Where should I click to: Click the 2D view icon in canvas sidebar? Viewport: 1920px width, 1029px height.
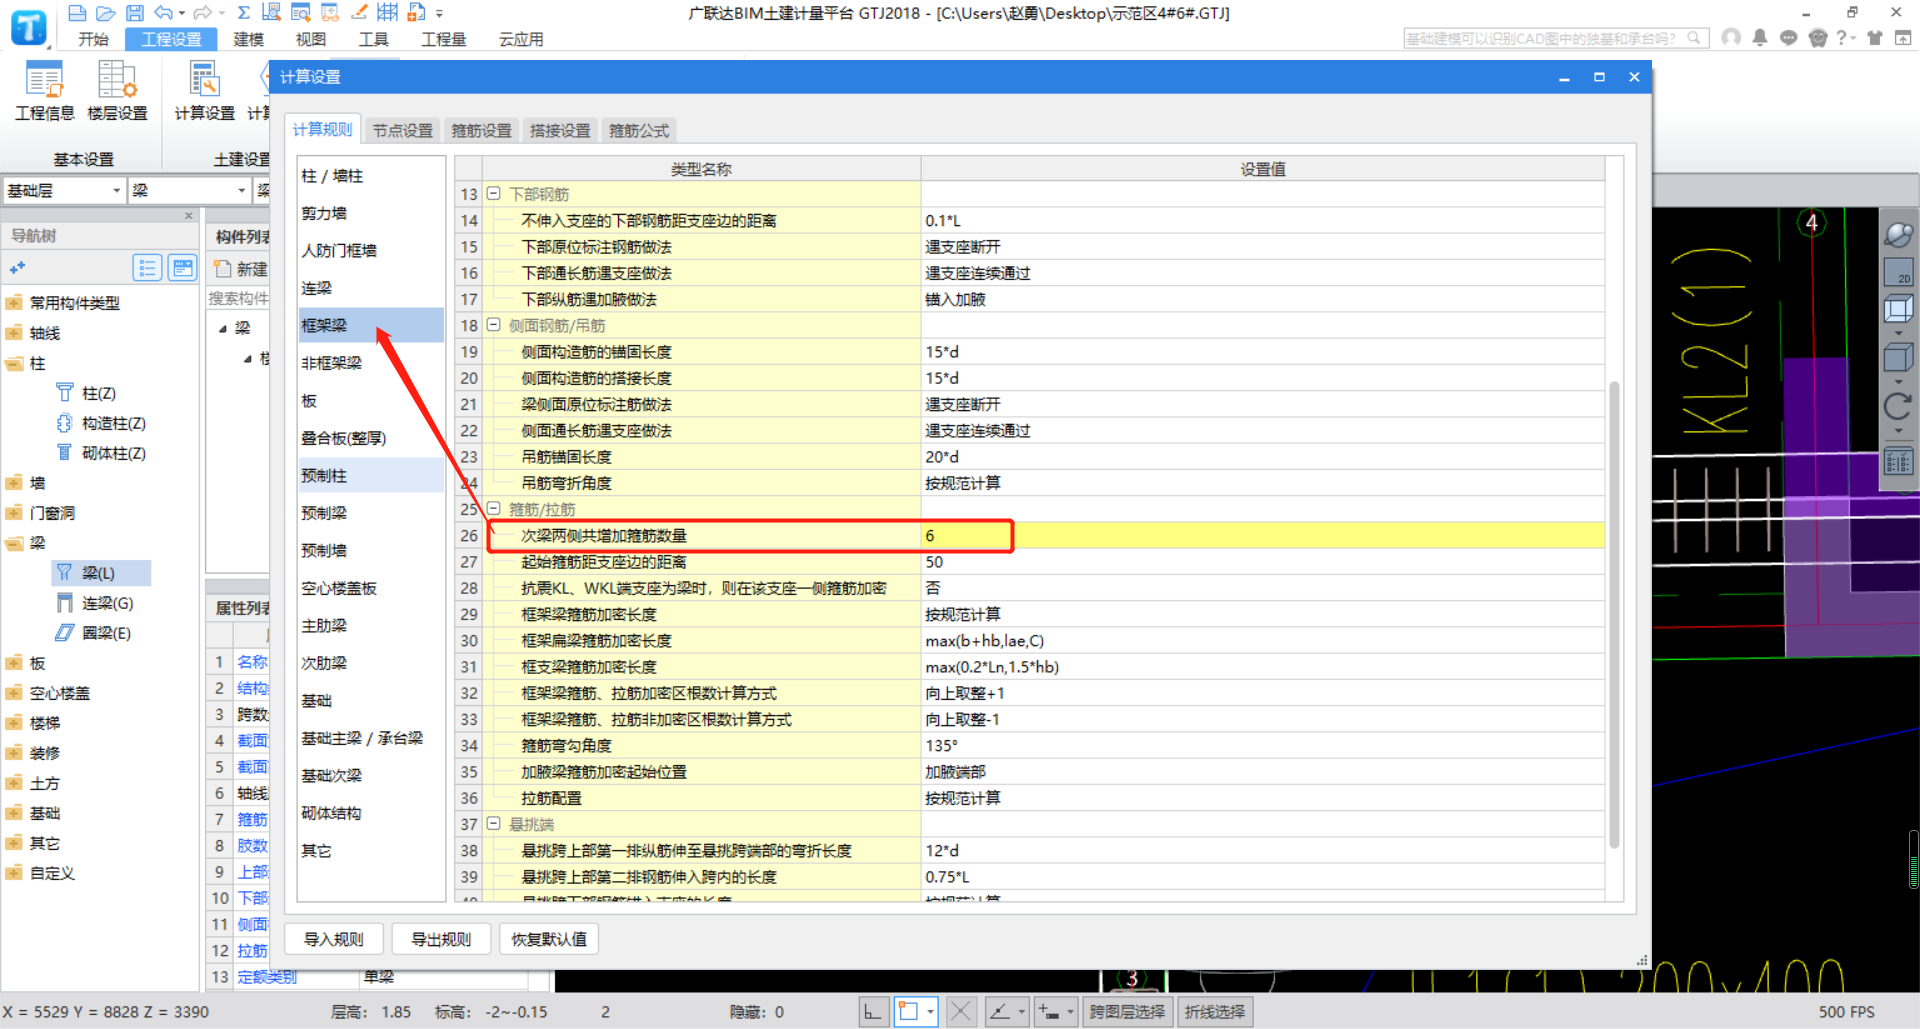[x=1897, y=272]
